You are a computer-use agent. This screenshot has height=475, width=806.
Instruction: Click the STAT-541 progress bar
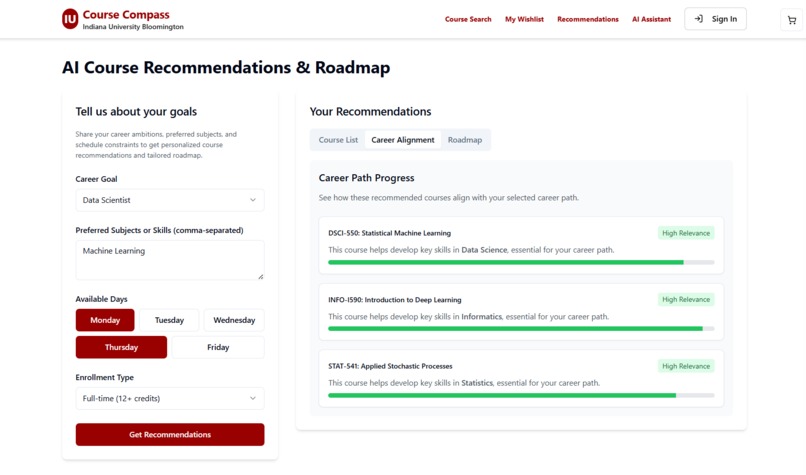(x=521, y=395)
